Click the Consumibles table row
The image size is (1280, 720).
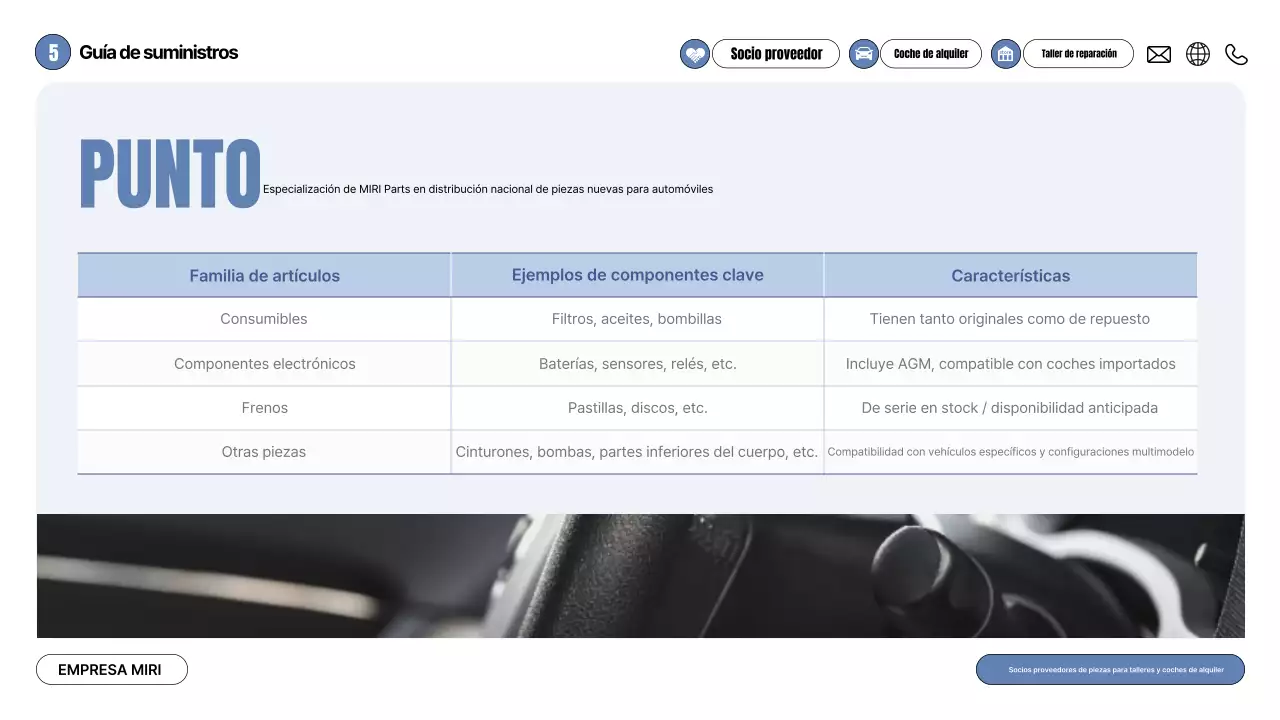(x=263, y=318)
